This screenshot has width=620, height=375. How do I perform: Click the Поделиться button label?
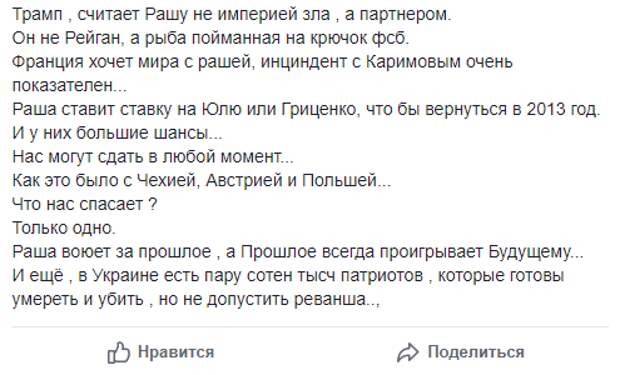(x=476, y=352)
